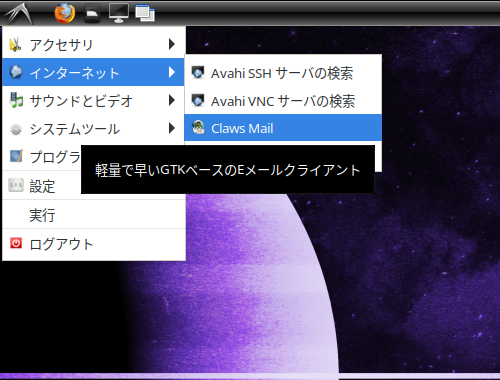Open the file manager panel icon

92,13
